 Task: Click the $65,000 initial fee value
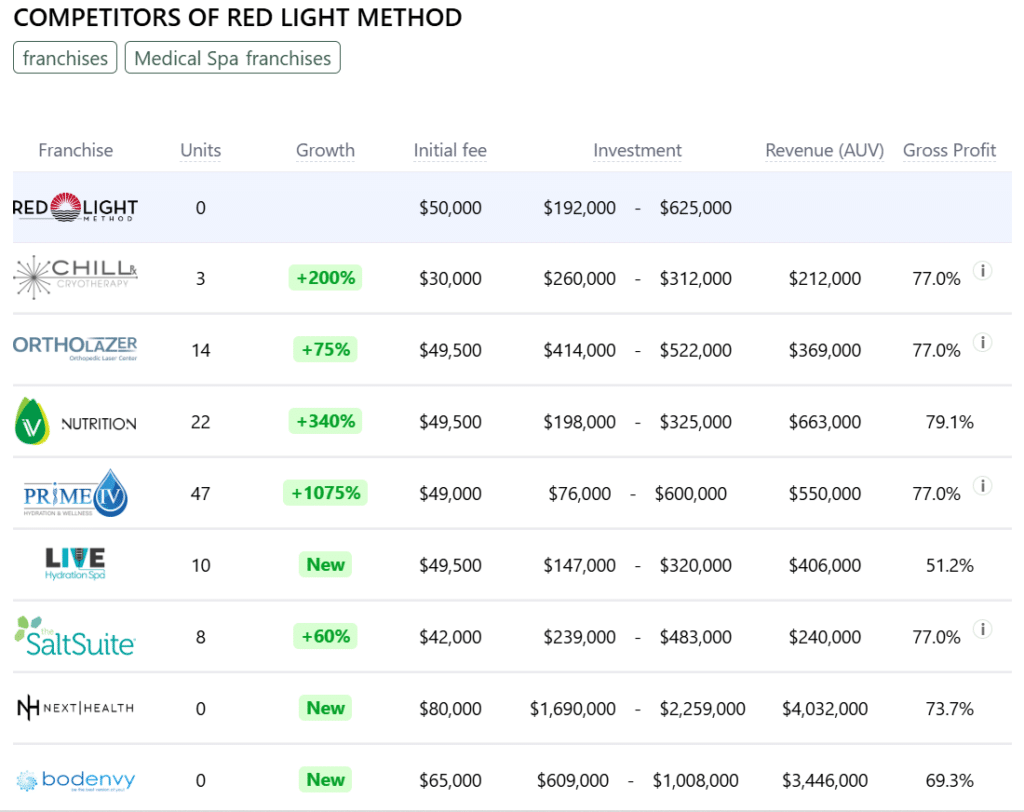[x=450, y=781]
